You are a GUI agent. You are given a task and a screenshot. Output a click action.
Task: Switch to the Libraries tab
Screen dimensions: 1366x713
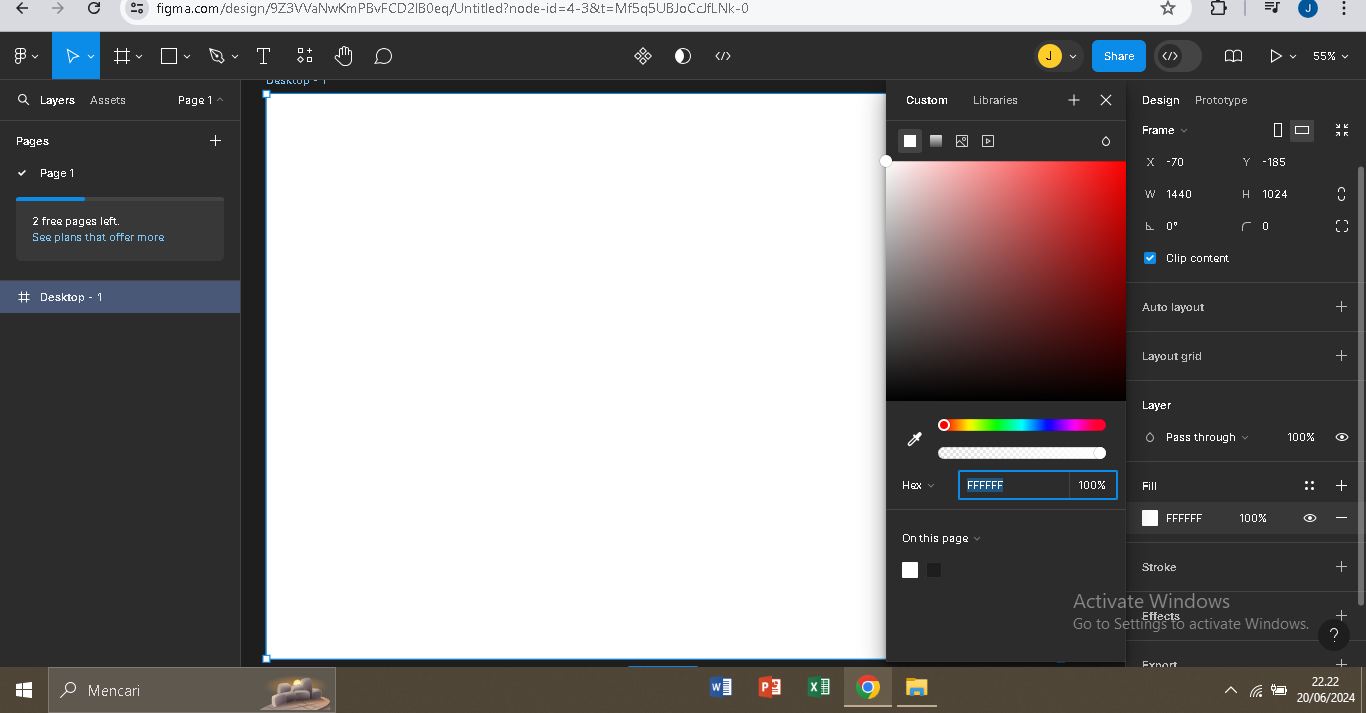995,100
